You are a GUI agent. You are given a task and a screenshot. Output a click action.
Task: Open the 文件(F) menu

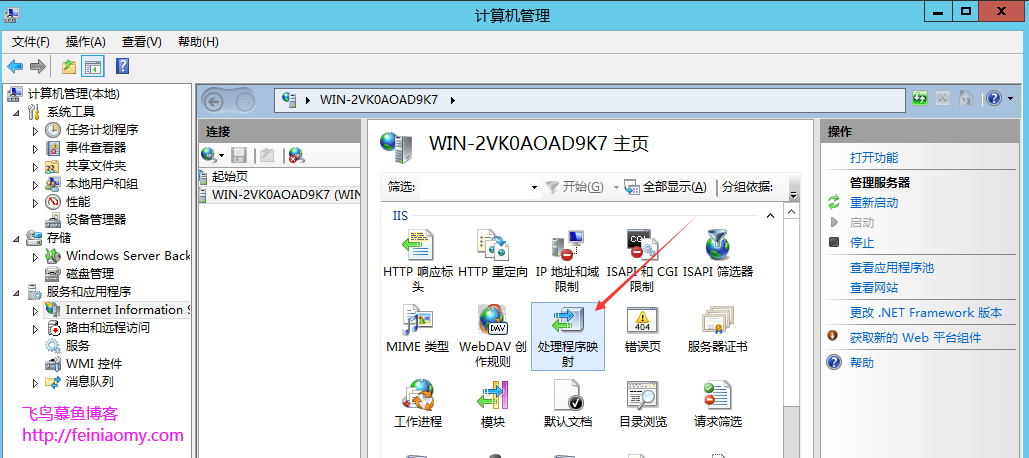click(31, 42)
